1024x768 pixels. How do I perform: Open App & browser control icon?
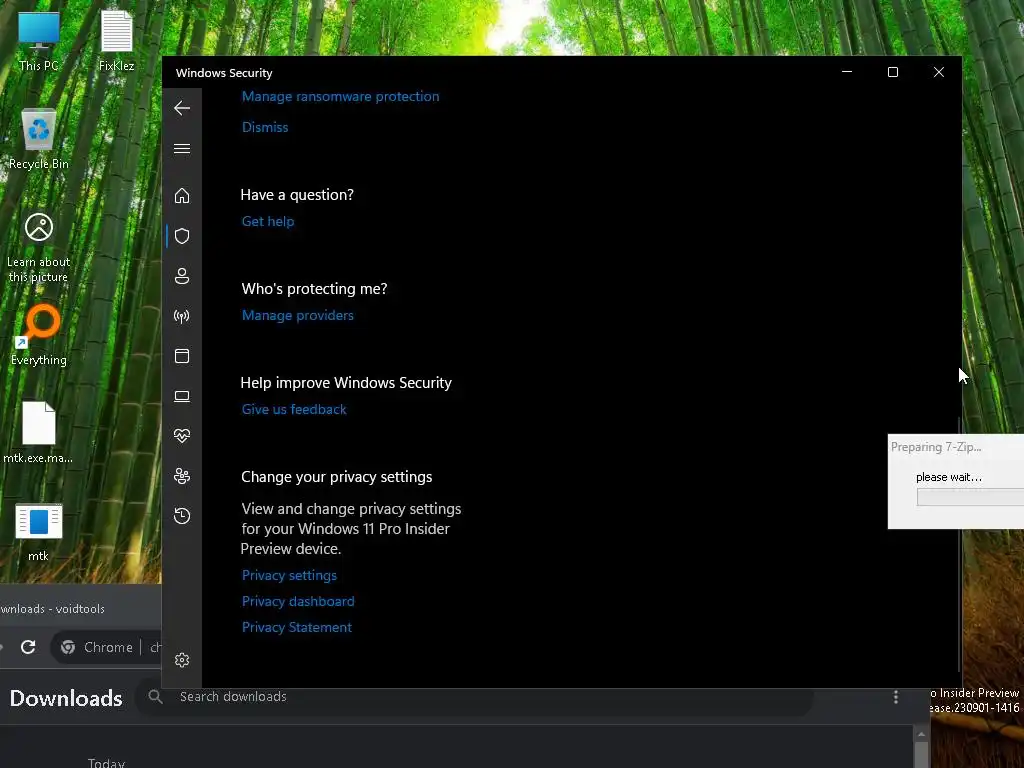pos(182,356)
